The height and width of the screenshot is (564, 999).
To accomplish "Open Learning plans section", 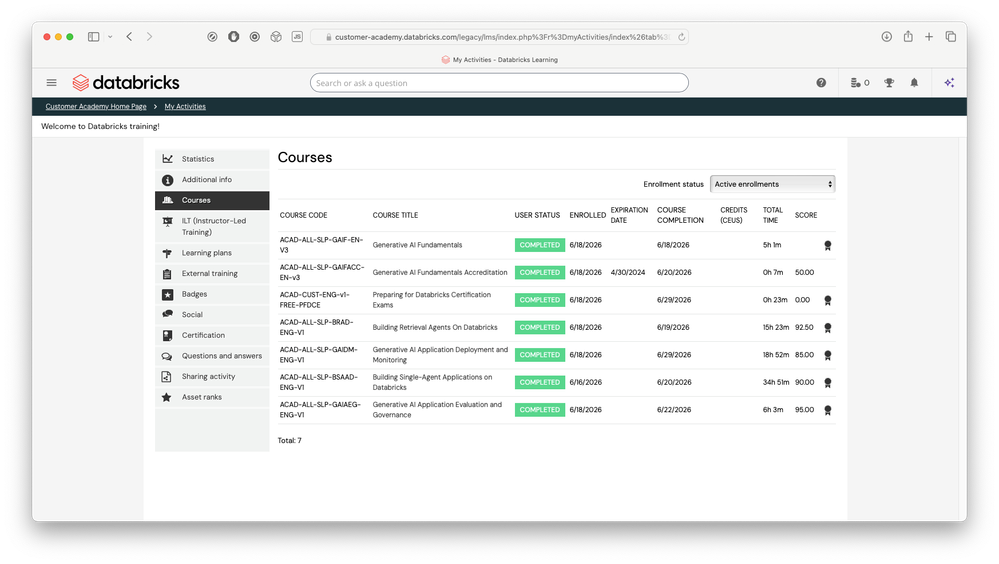I will (x=212, y=253).
